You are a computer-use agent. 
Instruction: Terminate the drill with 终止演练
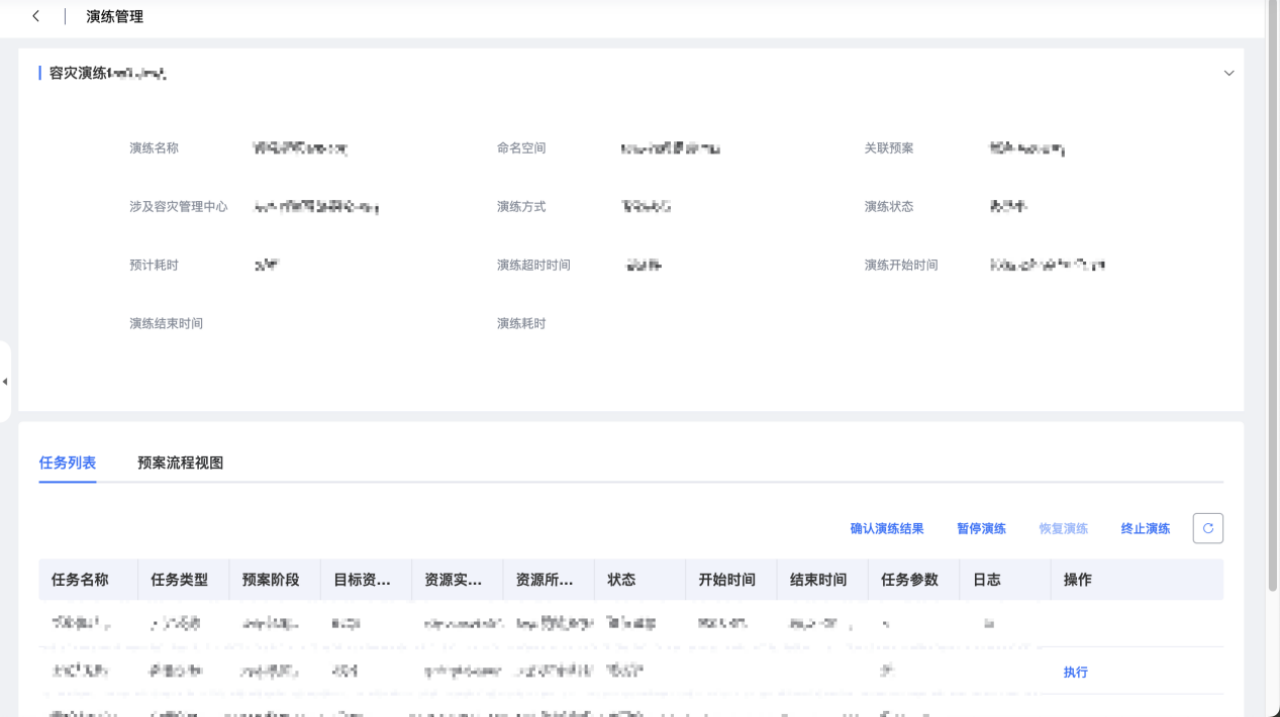(1145, 529)
